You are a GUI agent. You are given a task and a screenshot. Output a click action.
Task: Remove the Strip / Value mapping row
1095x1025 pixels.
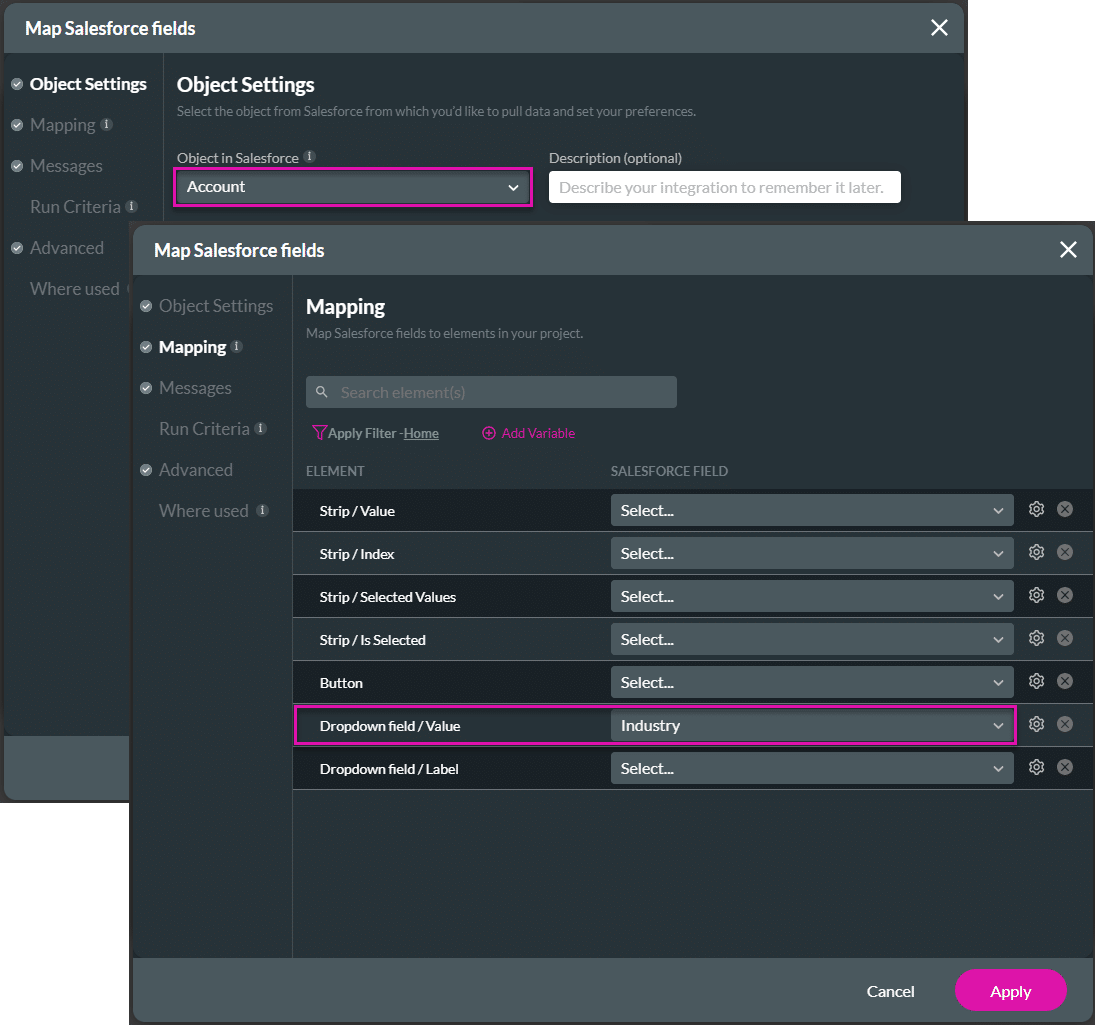click(x=1065, y=509)
